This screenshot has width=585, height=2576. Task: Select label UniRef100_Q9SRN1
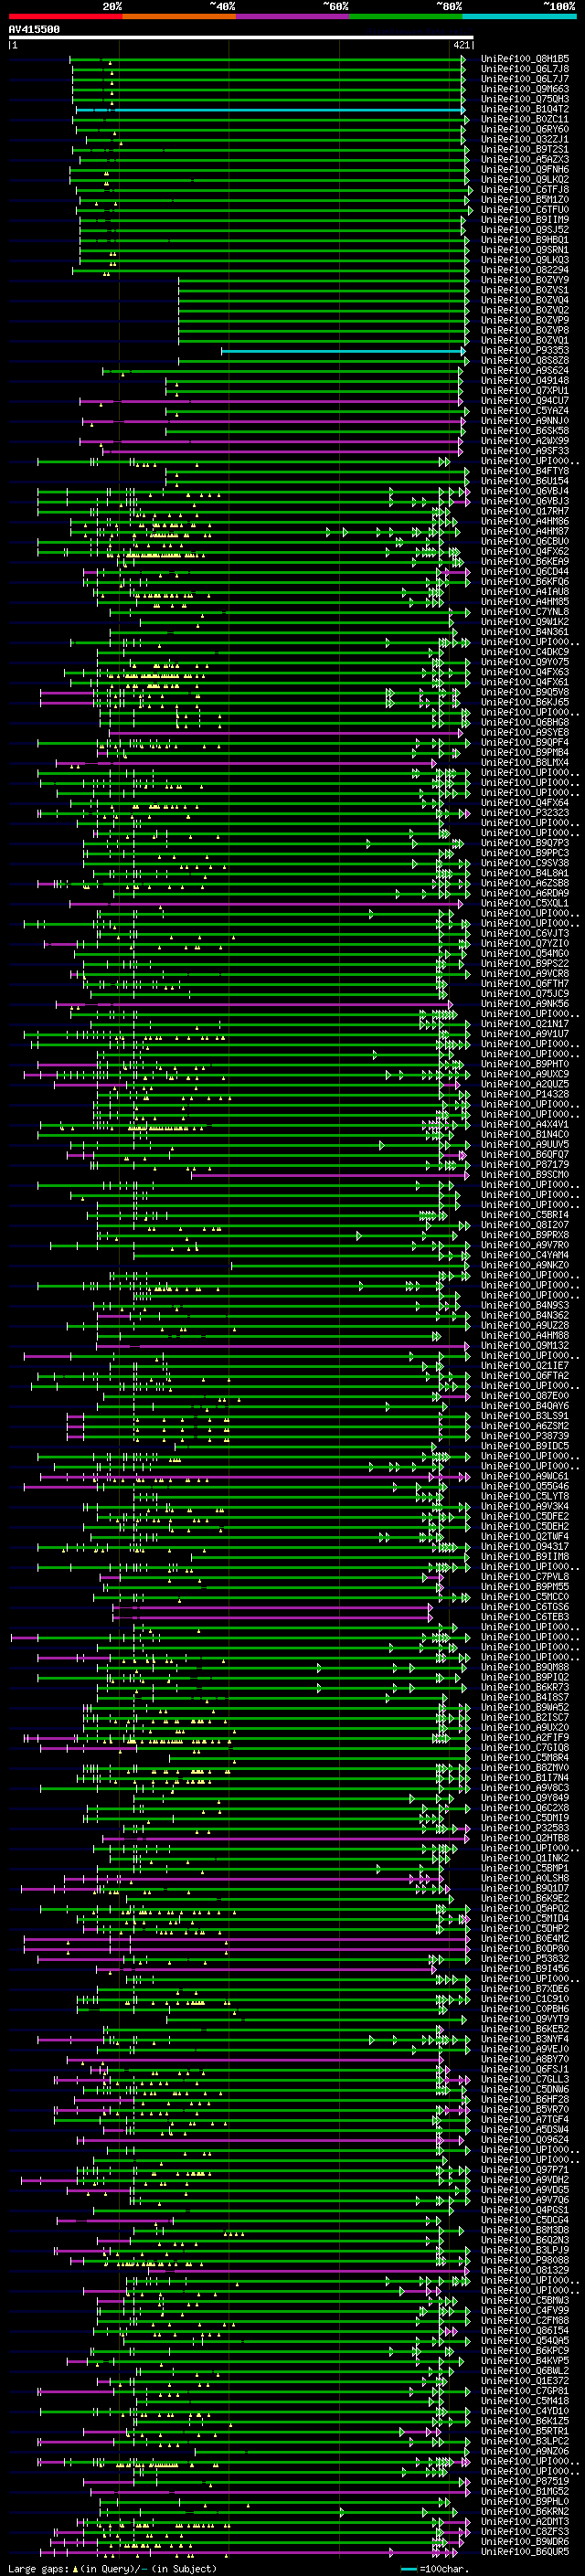(x=525, y=250)
